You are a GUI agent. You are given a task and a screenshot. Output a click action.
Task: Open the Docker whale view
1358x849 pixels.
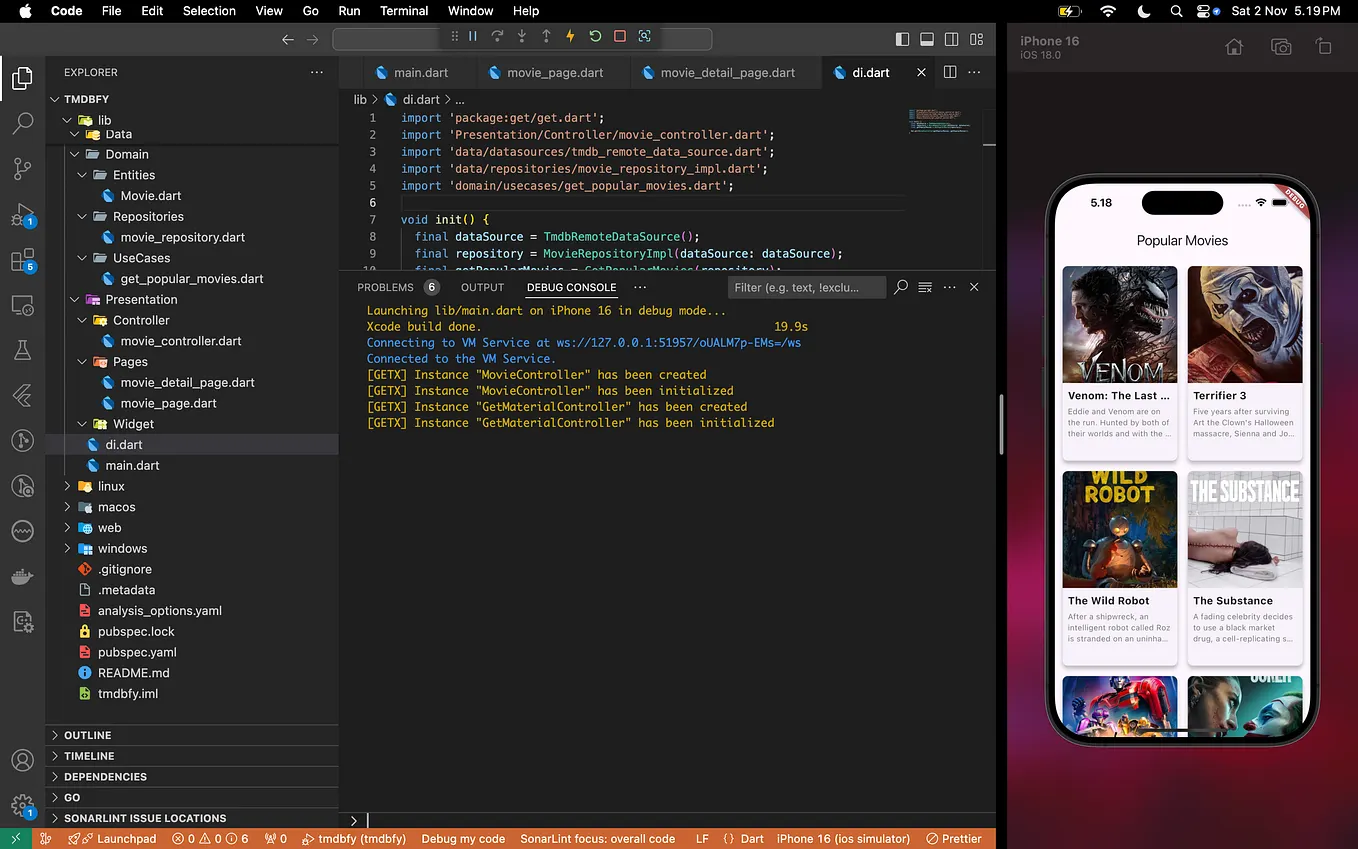(x=22, y=575)
